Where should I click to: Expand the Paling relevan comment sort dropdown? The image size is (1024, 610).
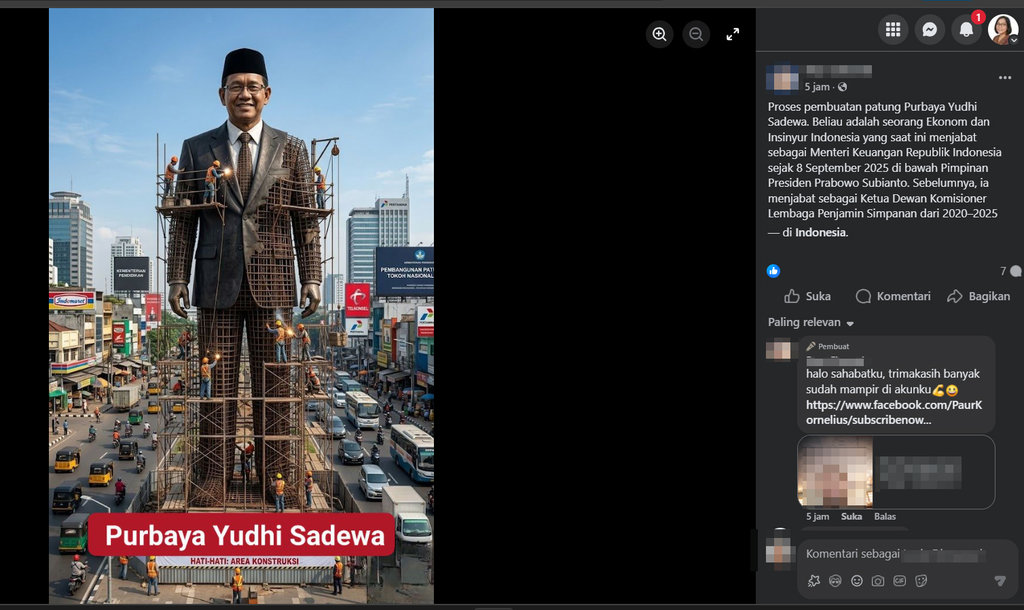click(x=811, y=323)
